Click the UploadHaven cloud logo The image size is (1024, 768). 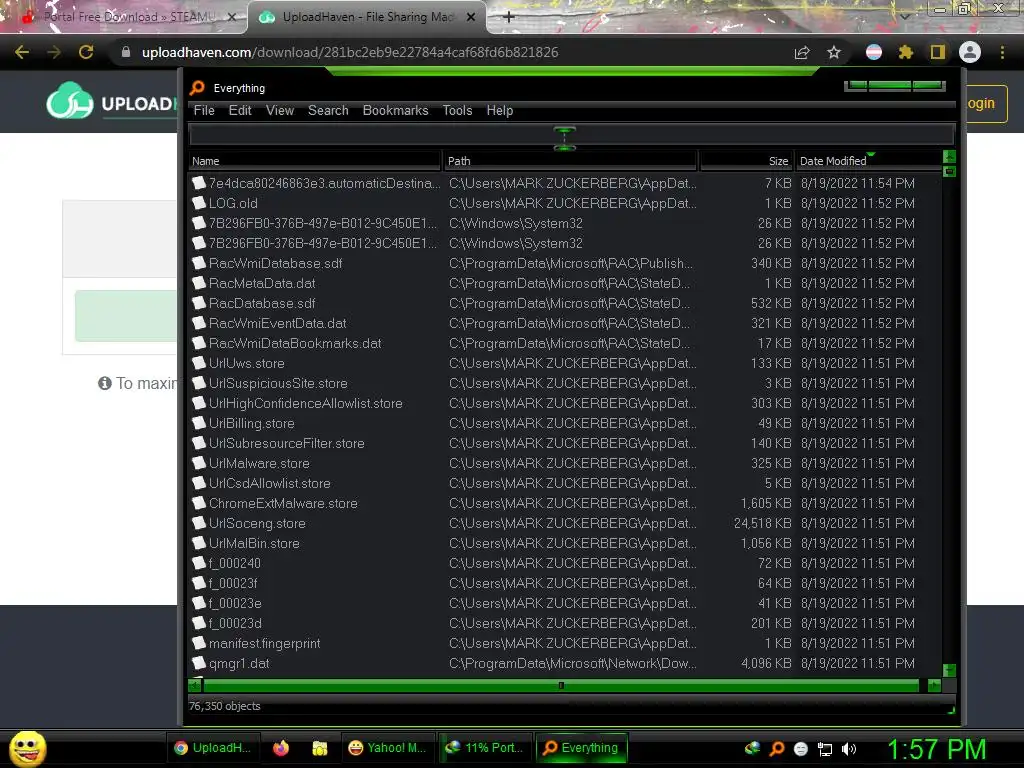point(70,101)
